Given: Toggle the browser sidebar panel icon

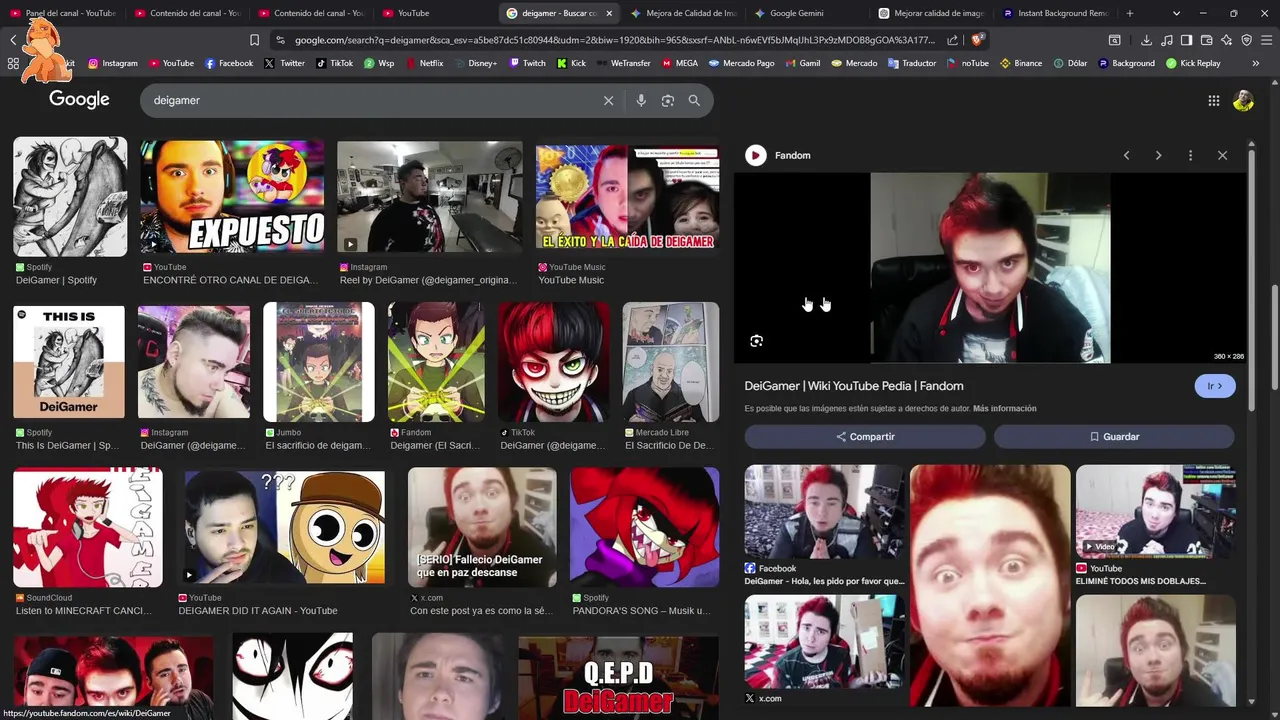Looking at the screenshot, I should coord(1186,40).
